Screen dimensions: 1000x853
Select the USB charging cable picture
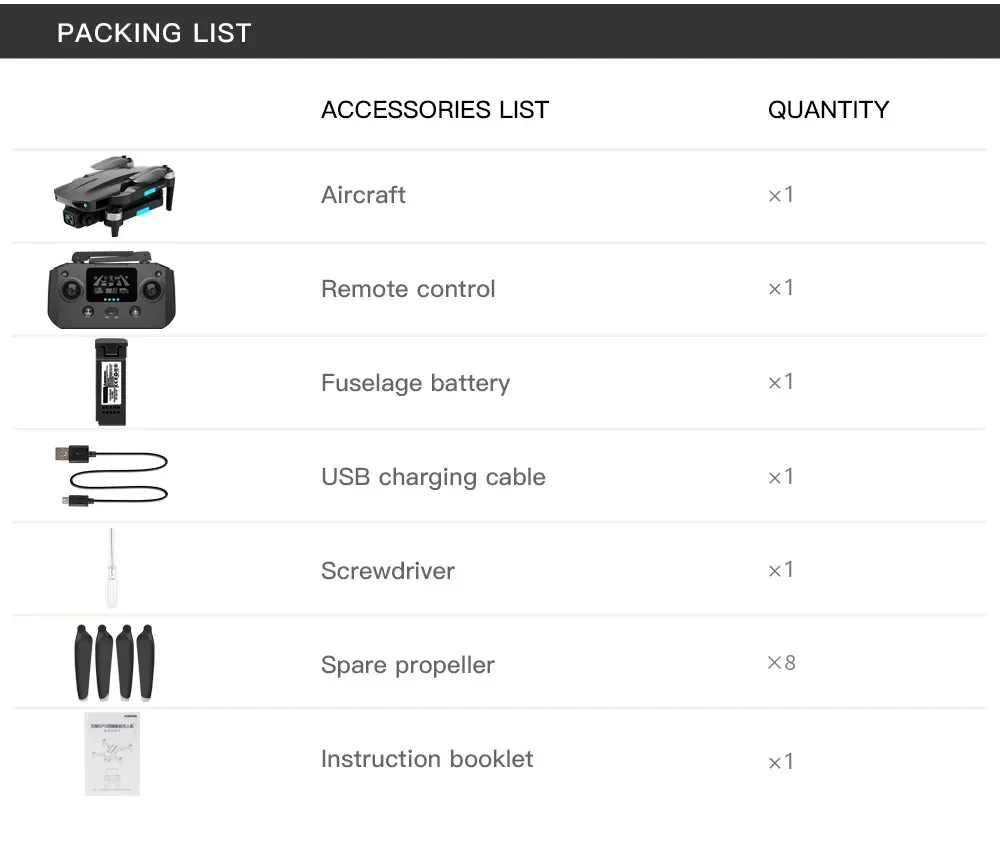point(112,476)
